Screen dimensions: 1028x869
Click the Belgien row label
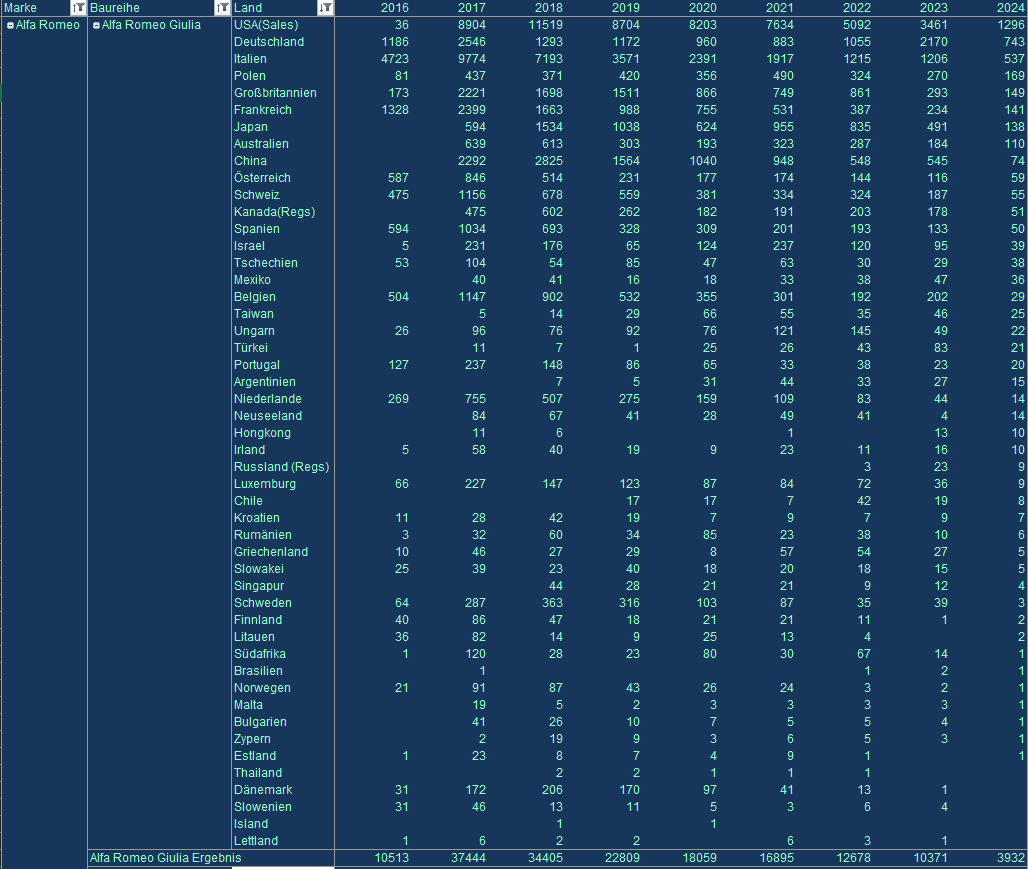254,297
